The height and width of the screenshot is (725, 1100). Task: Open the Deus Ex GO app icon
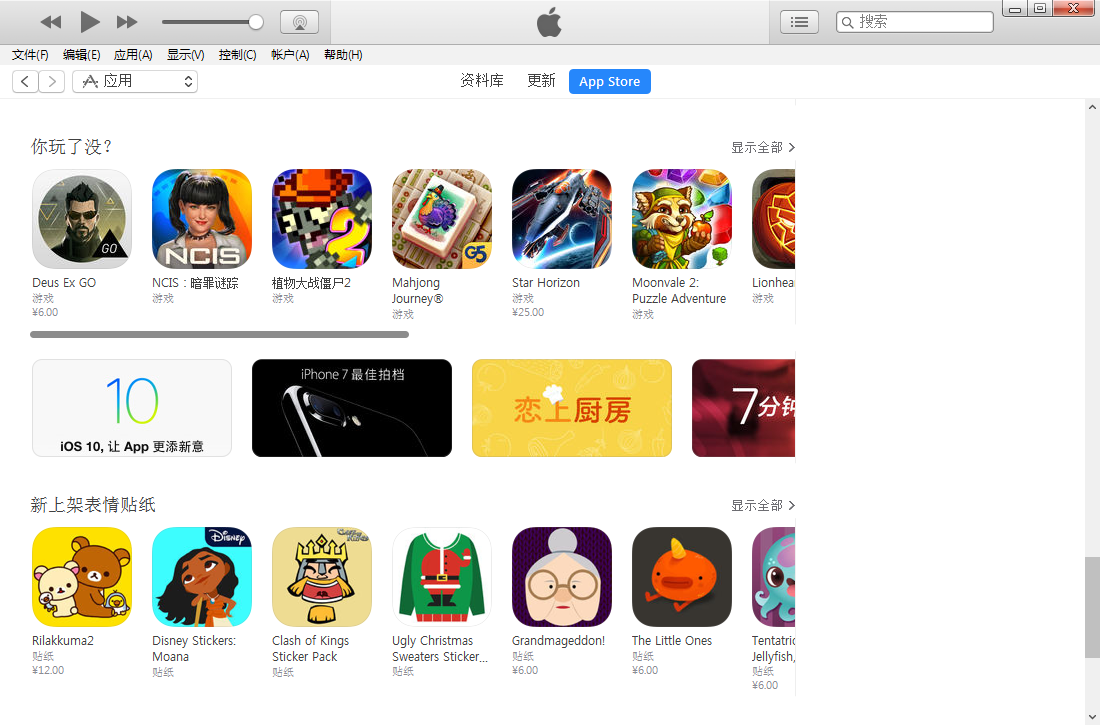pos(82,219)
